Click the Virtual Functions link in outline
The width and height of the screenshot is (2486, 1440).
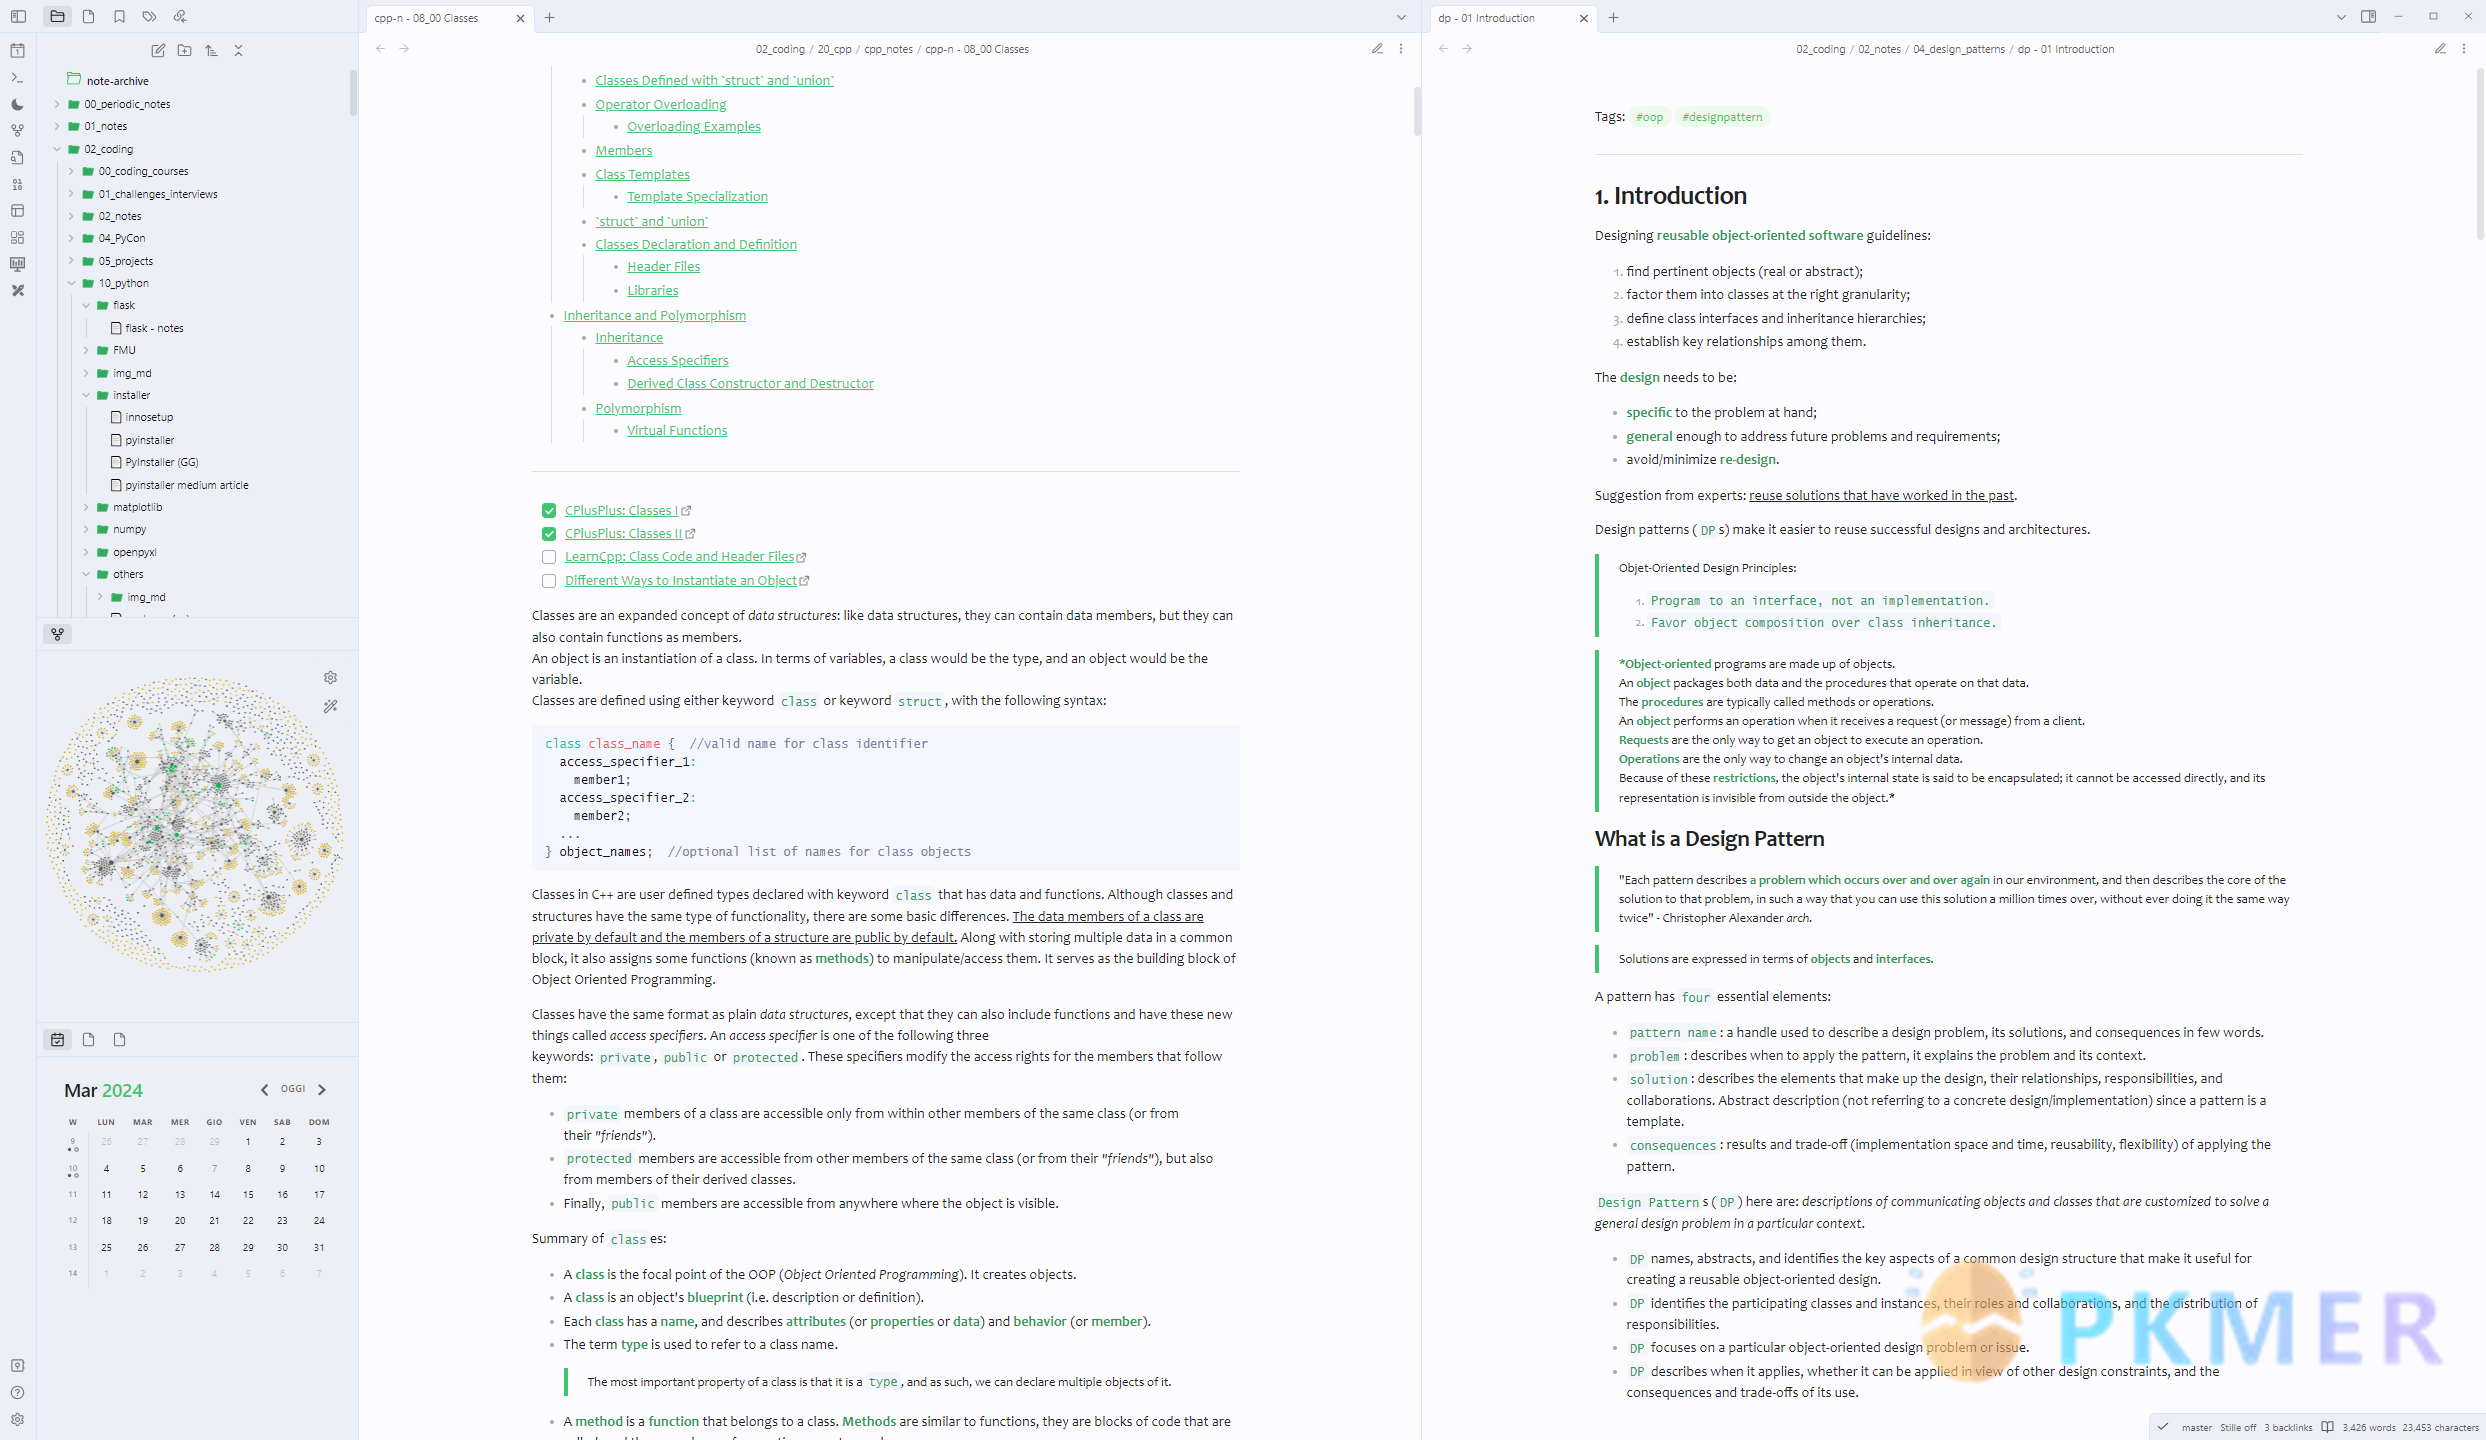pos(675,430)
